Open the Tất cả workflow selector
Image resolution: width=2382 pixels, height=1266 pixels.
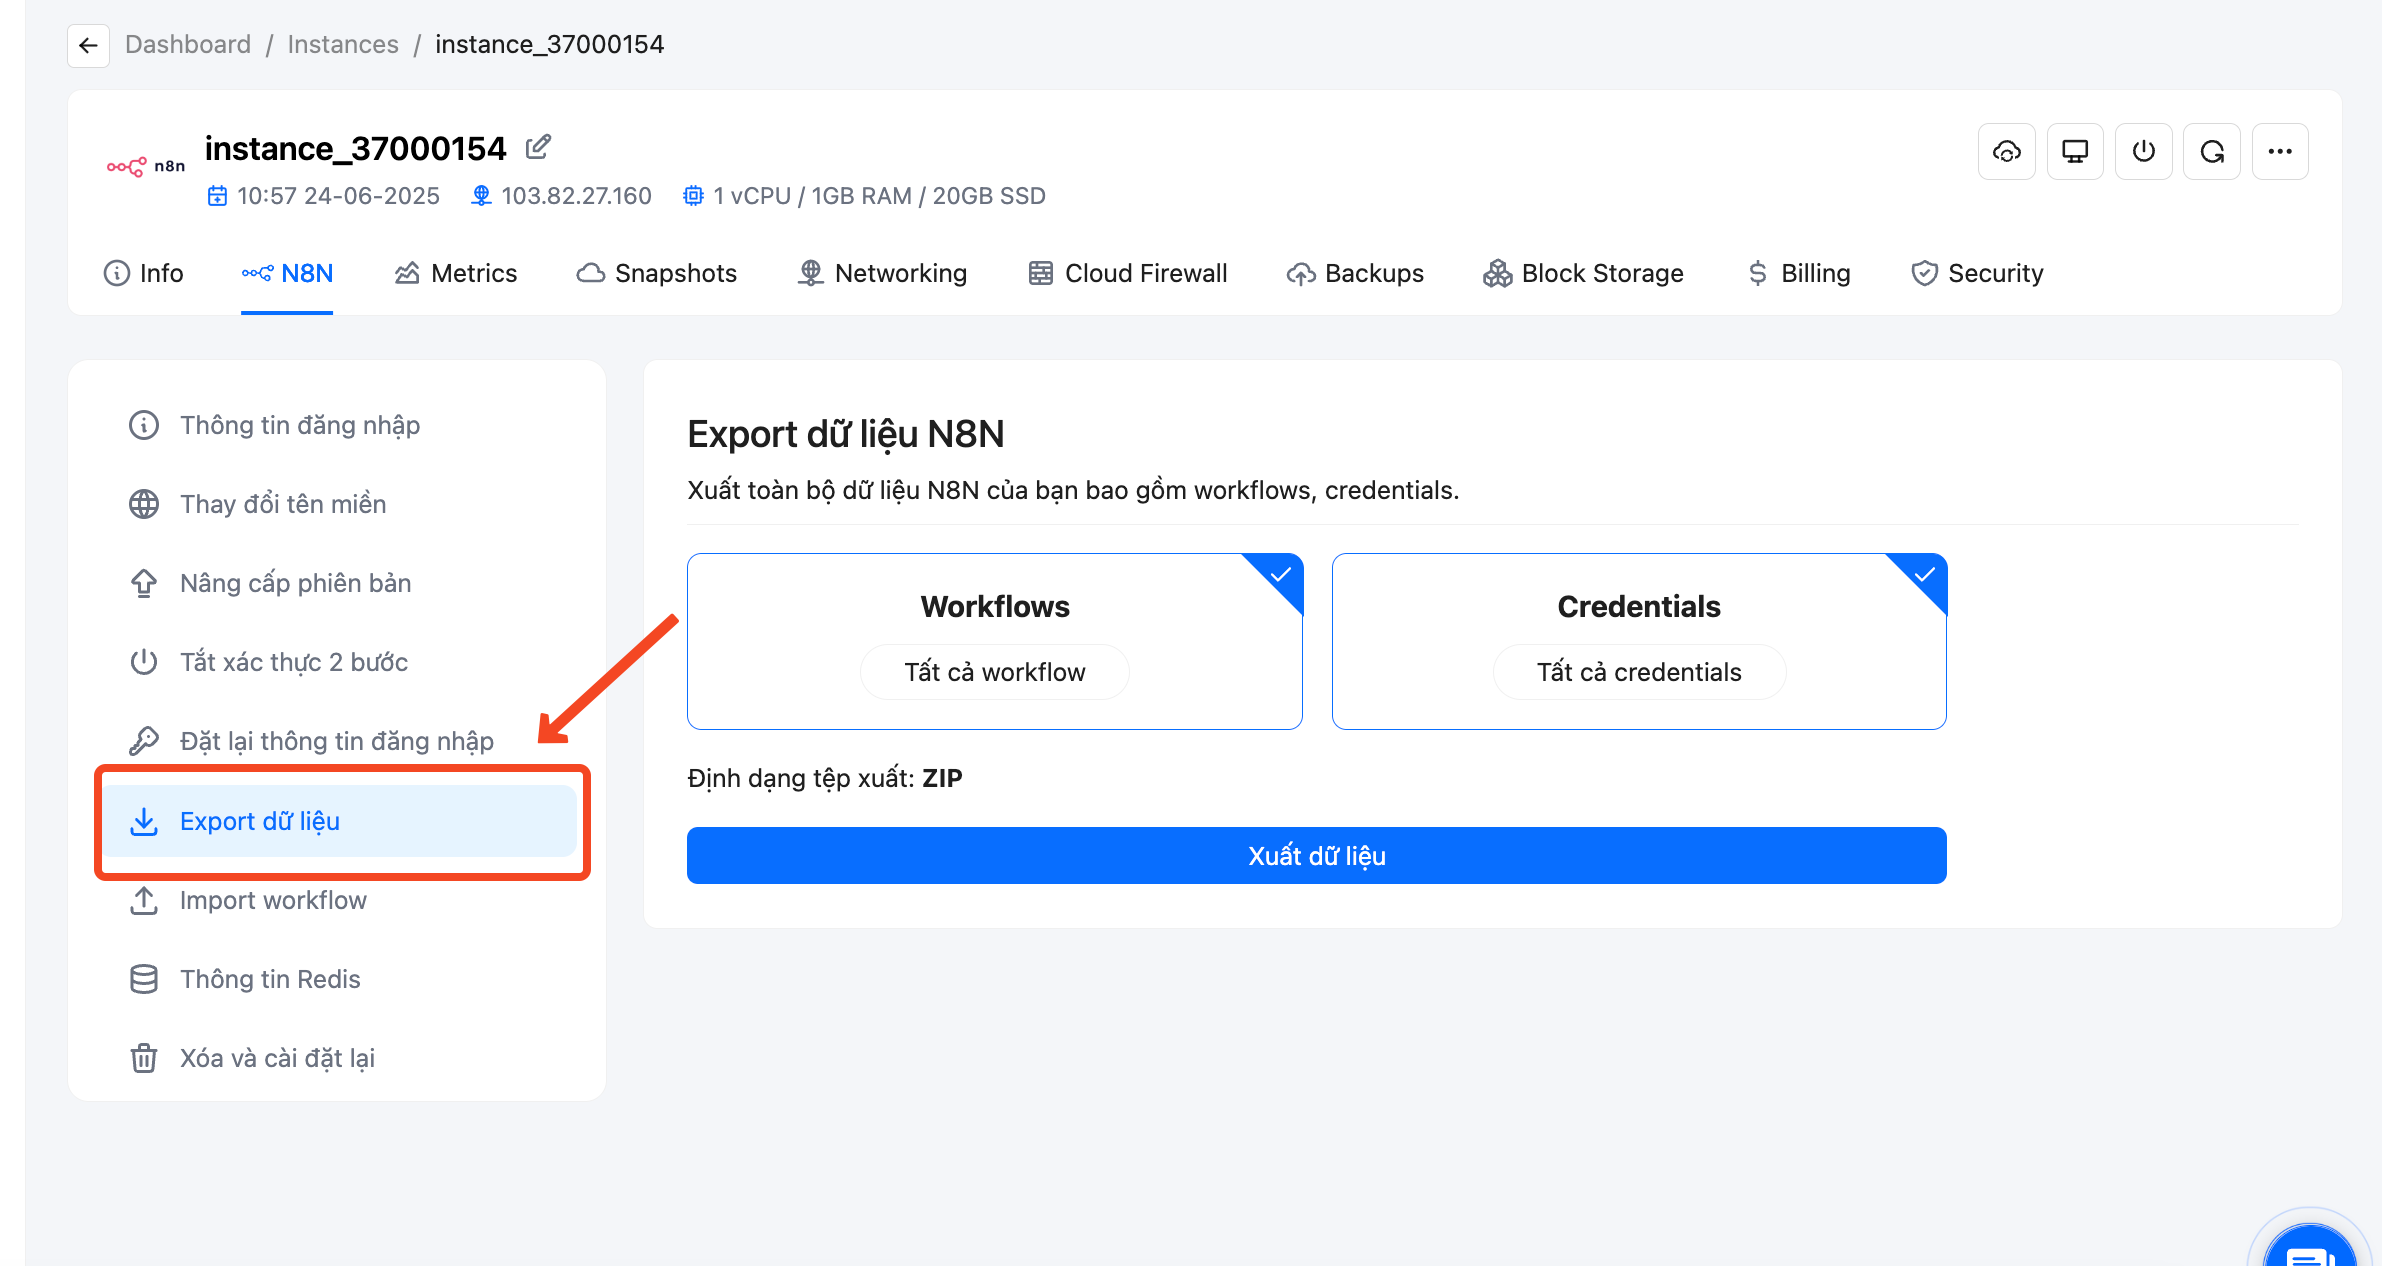995,672
